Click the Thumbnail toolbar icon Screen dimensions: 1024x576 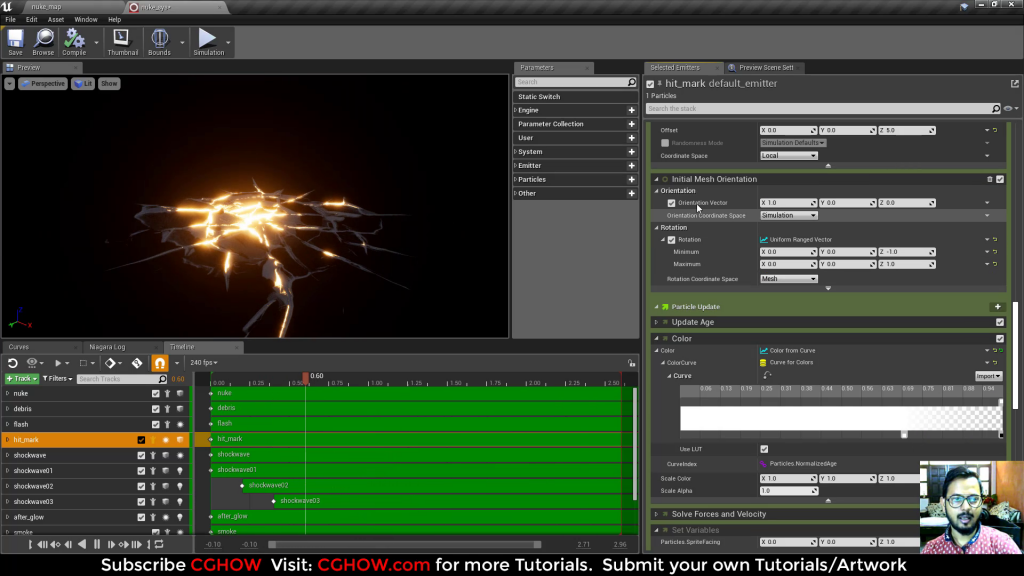click(122, 40)
